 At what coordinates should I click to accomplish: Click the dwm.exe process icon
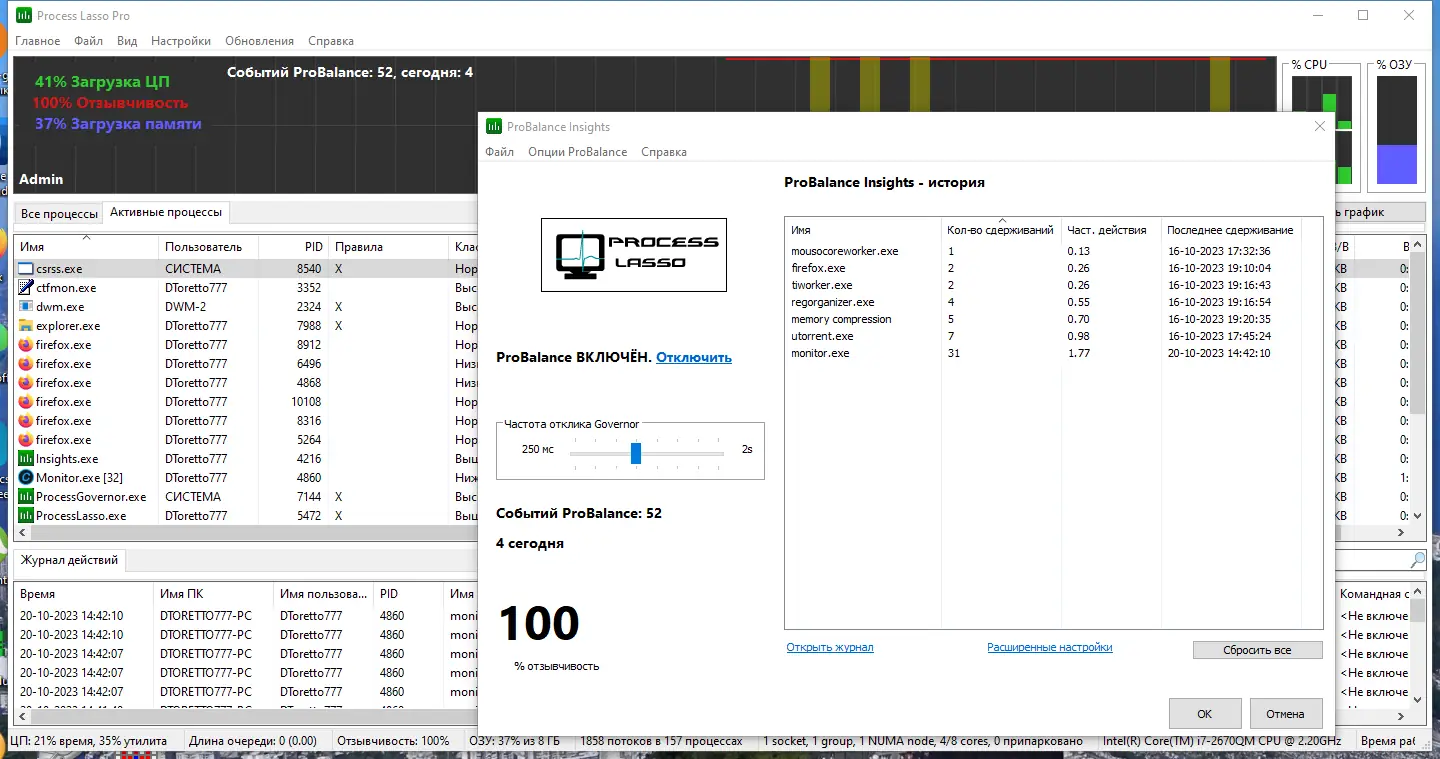point(26,307)
